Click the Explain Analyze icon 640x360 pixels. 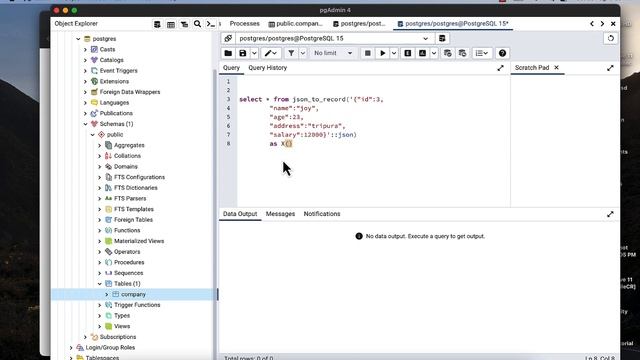point(422,53)
